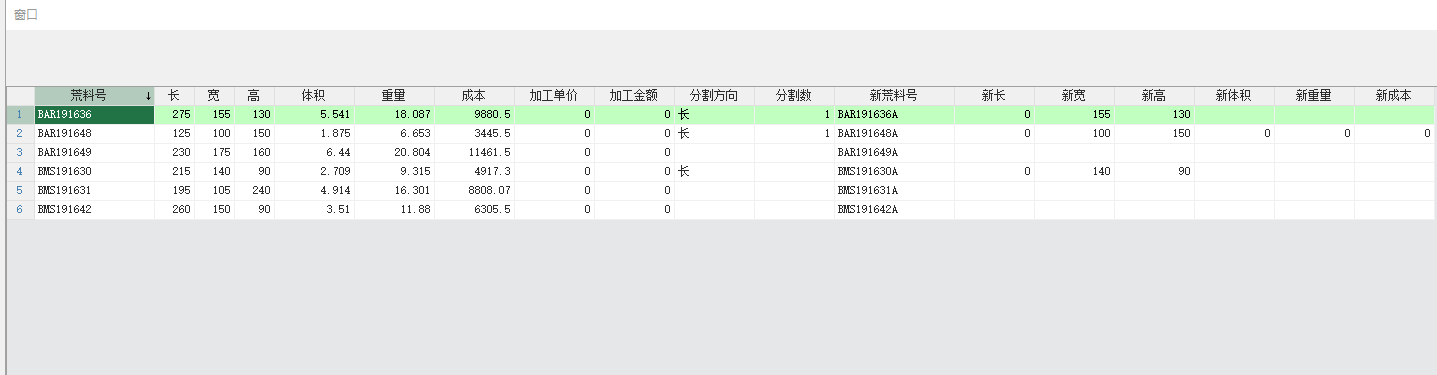The image size is (1437, 375).
Task: Select the BAR191636A new block cell
Action: point(895,115)
